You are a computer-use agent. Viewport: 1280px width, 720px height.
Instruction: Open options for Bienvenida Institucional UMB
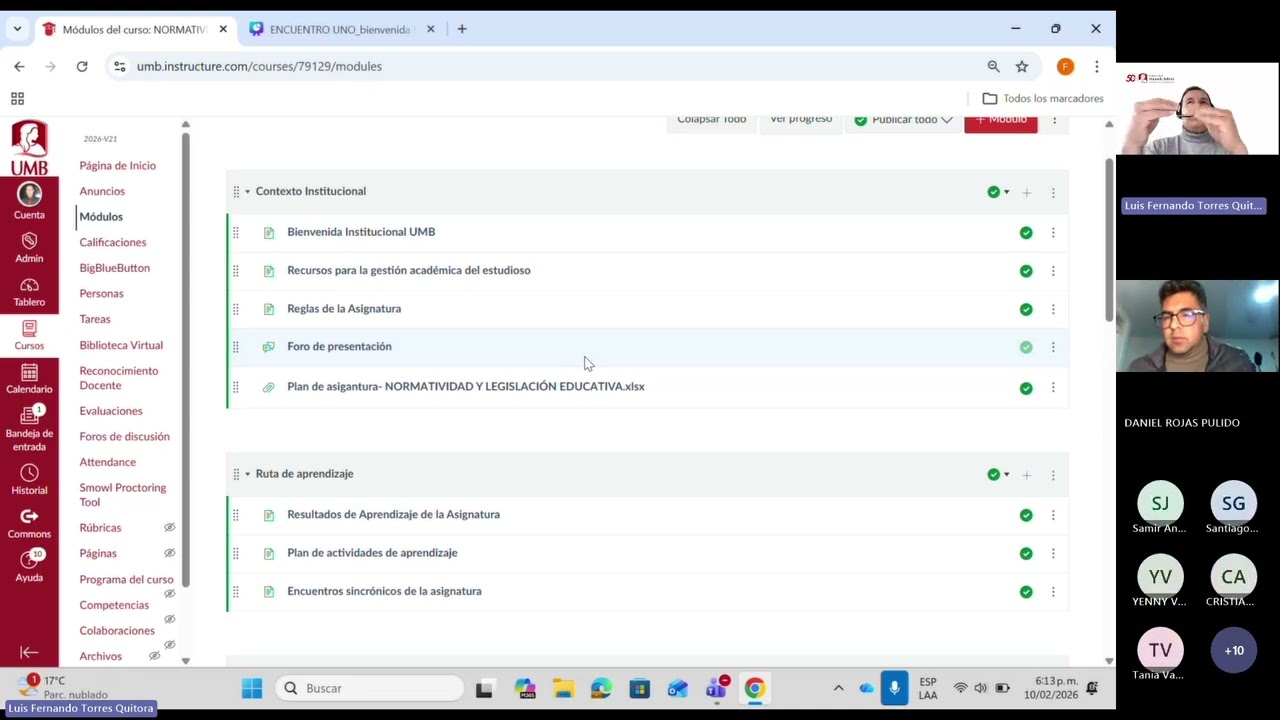pyautogui.click(x=1053, y=232)
